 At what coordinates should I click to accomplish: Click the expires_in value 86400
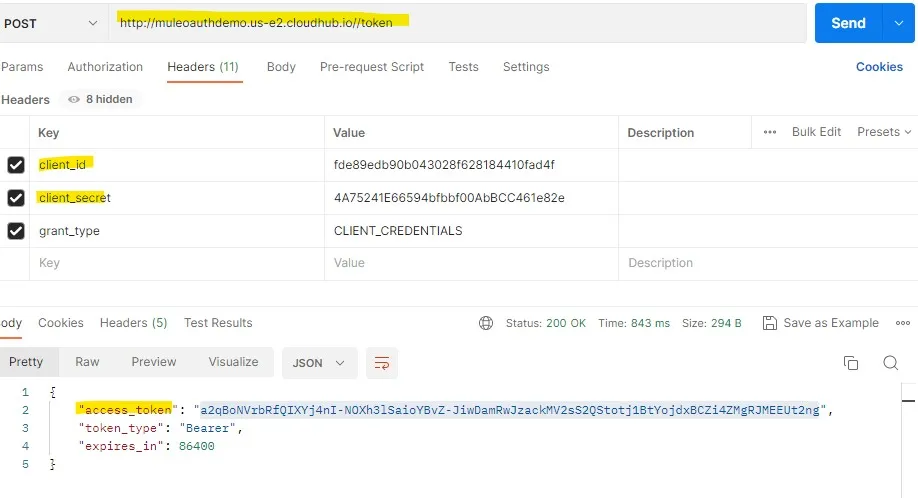pyautogui.click(x=197, y=446)
